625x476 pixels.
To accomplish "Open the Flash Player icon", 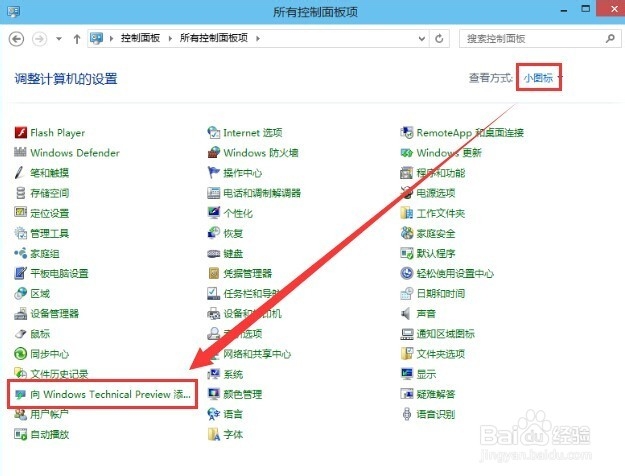I will pos(20,132).
